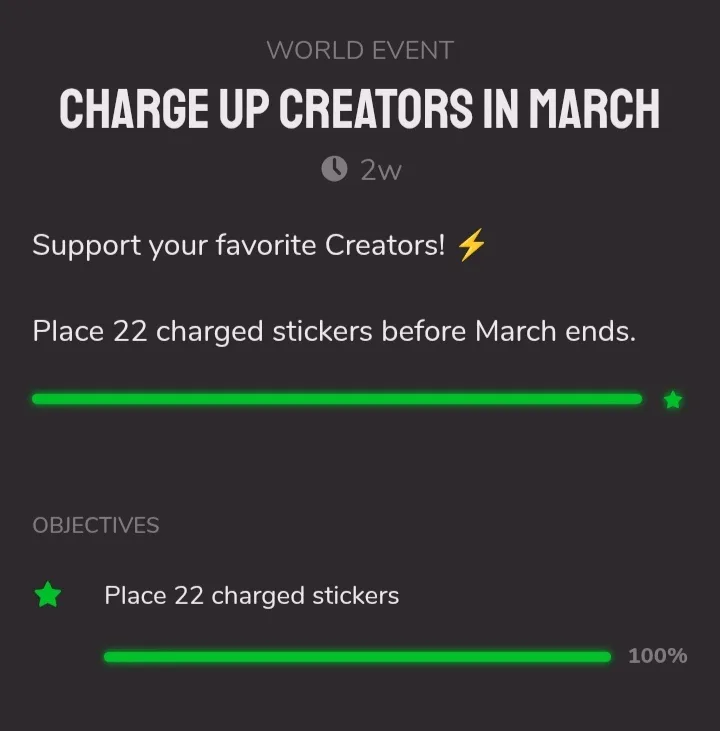Click the main event progress bar
Image resolution: width=720 pixels, height=731 pixels.
[337, 399]
